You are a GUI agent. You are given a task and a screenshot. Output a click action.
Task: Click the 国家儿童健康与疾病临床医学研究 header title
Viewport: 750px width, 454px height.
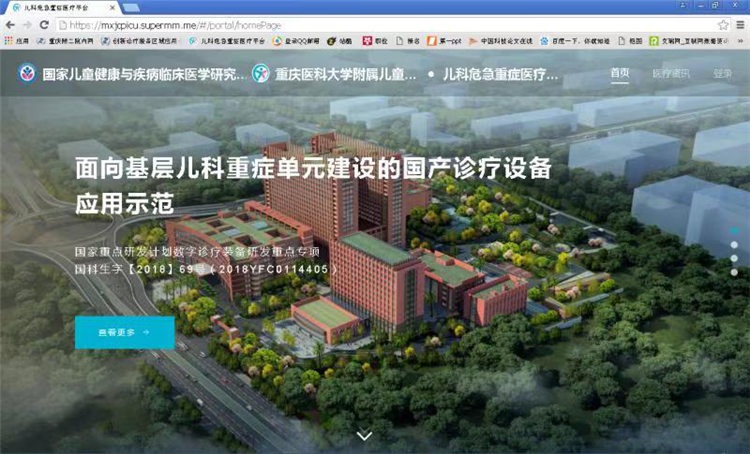tap(143, 74)
